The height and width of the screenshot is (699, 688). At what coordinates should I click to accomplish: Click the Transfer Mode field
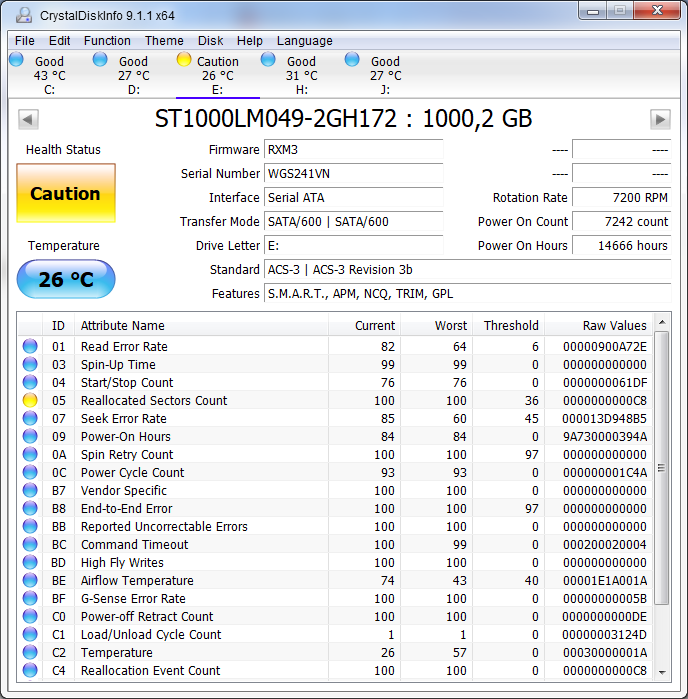(354, 222)
